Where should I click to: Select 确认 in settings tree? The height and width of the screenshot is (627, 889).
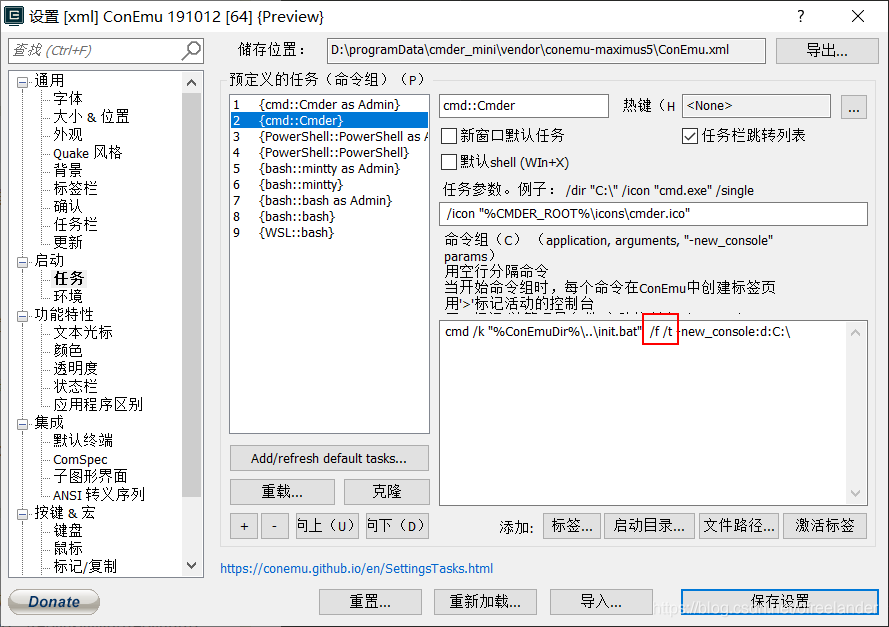68,206
